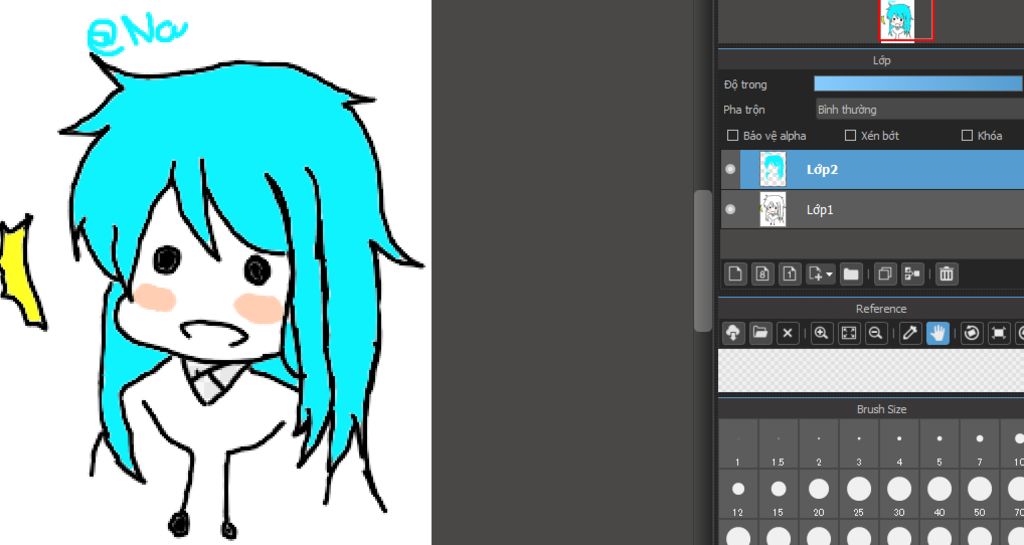Screen dimensions: 1024x545
Task: Click the Brush Size panel header
Action: [881, 409]
